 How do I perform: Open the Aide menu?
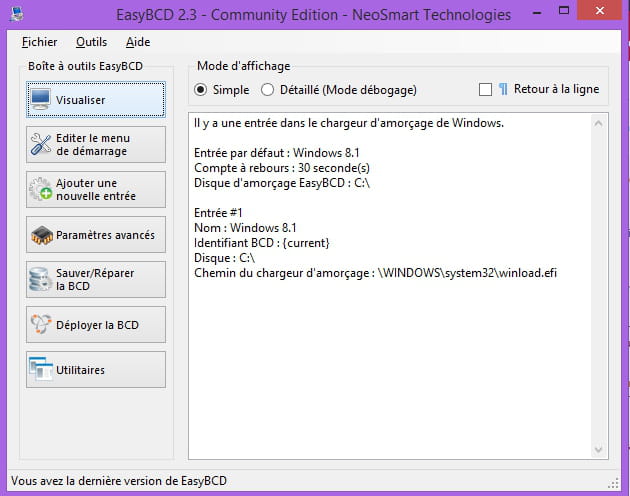[x=138, y=42]
